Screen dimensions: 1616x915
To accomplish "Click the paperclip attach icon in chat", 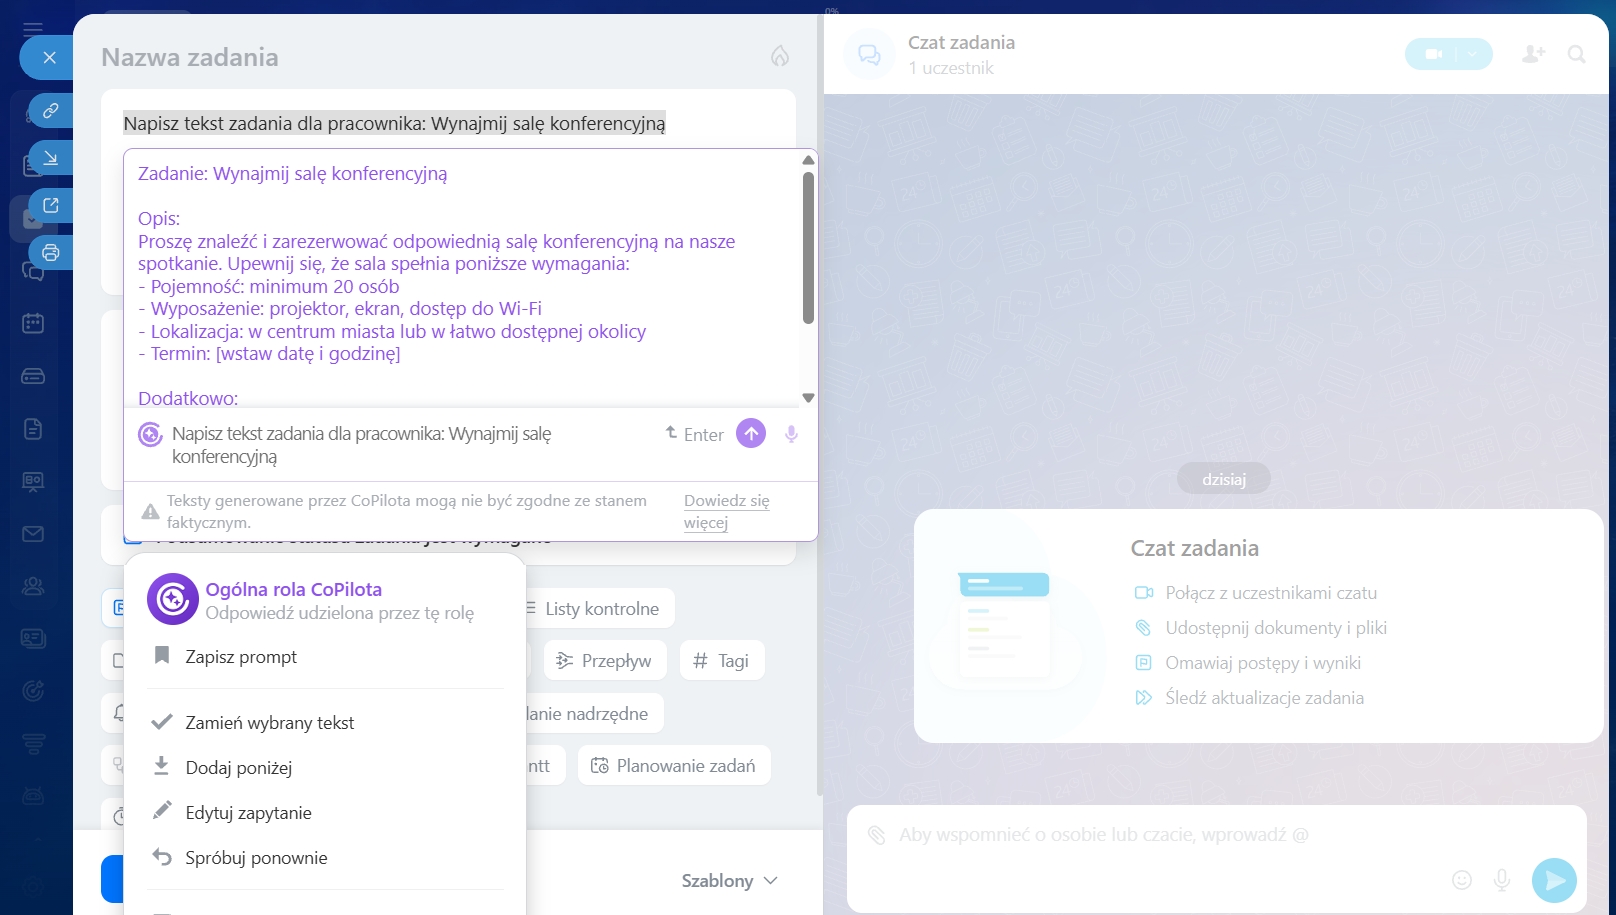I will (877, 835).
